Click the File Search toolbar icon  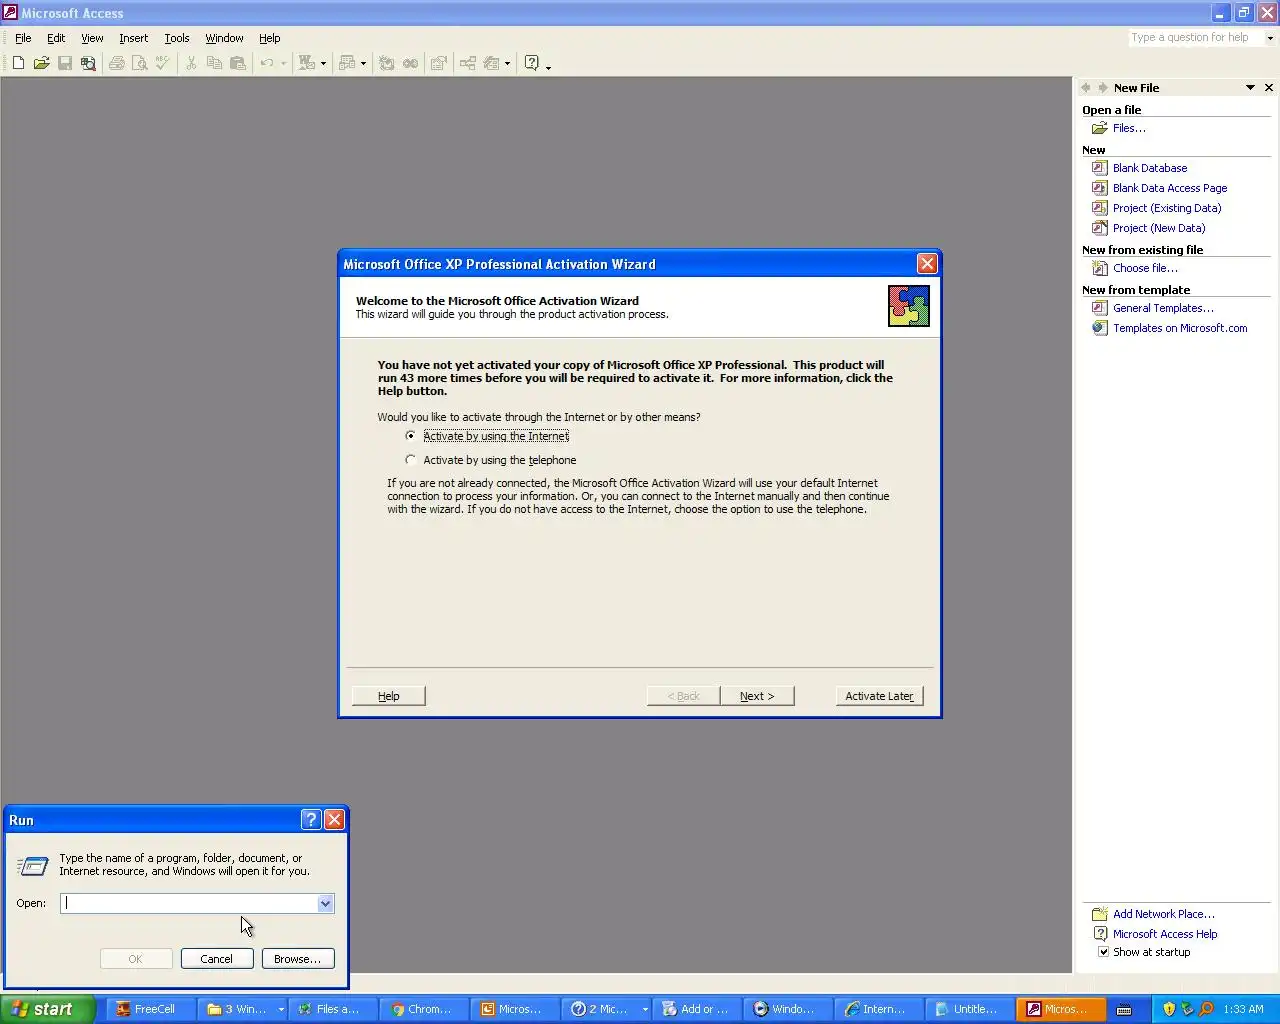(x=88, y=63)
